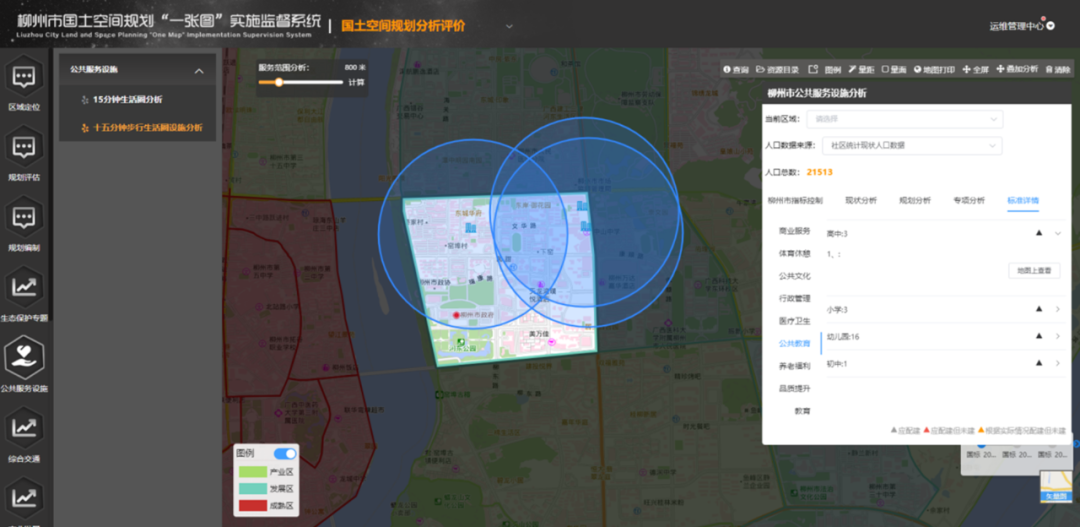Click 地图打印 in the toolbar
Viewport: 1080px width, 527px height.
coord(934,70)
